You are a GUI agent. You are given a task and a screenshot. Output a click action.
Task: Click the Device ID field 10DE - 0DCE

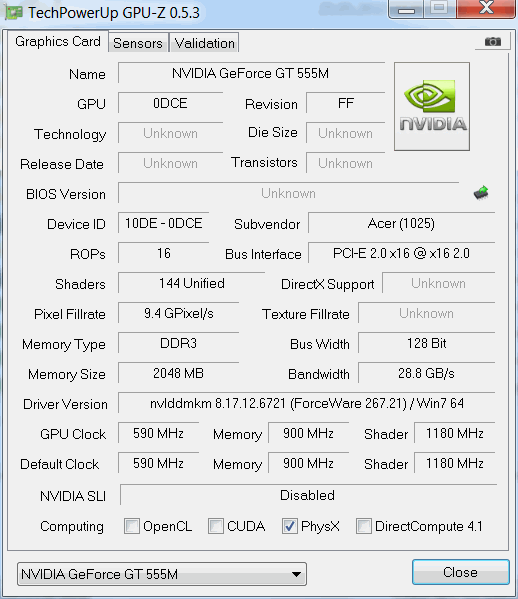pos(163,223)
